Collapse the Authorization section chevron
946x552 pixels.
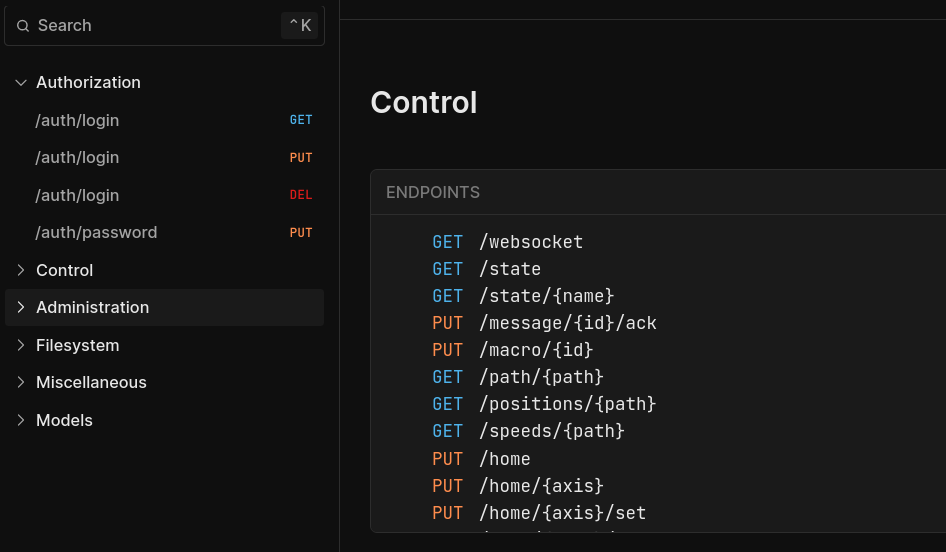tap(21, 83)
